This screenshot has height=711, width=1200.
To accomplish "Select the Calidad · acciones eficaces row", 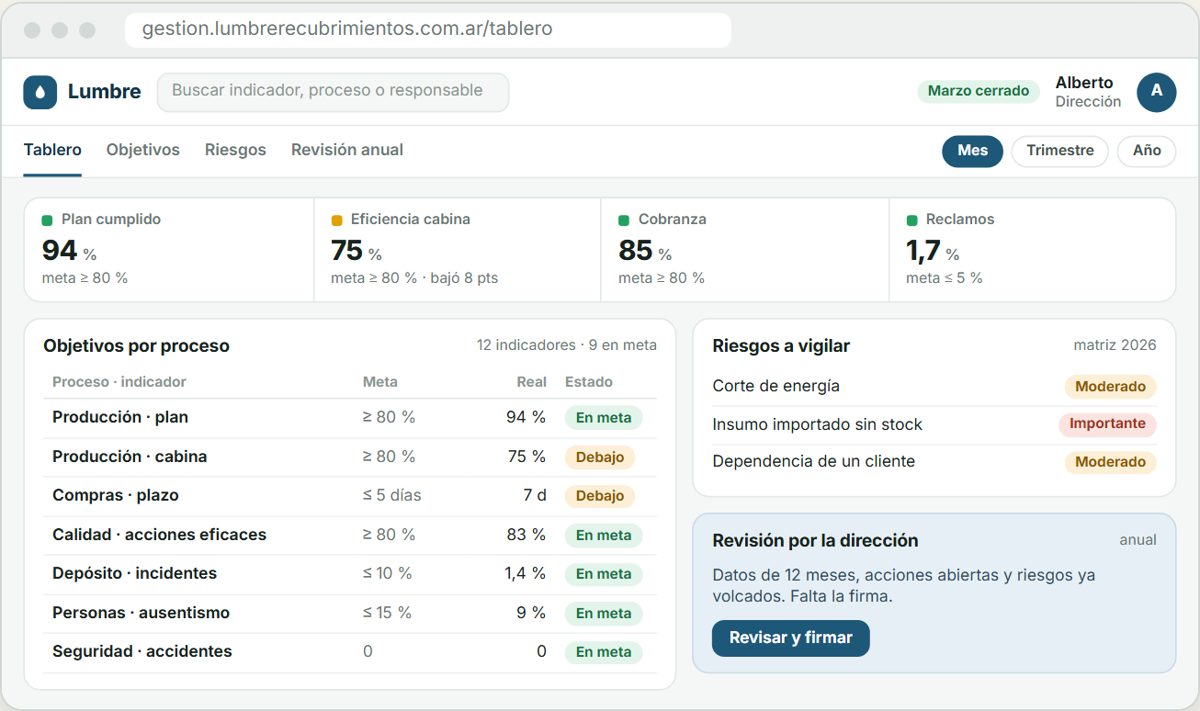I will pos(350,535).
